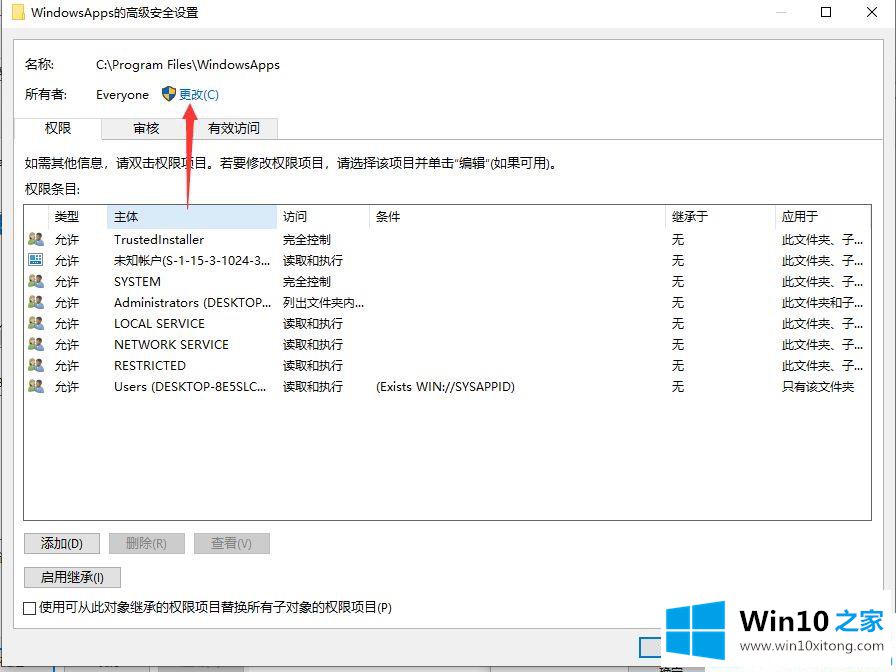The image size is (896, 672).
Task: Sort by the 访问 column header
Action: click(323, 217)
